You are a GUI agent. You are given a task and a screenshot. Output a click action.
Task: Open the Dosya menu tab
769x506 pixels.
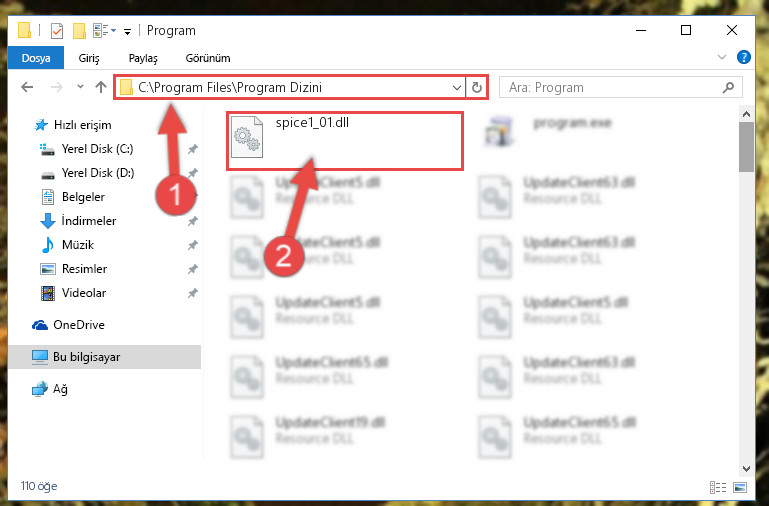36,58
